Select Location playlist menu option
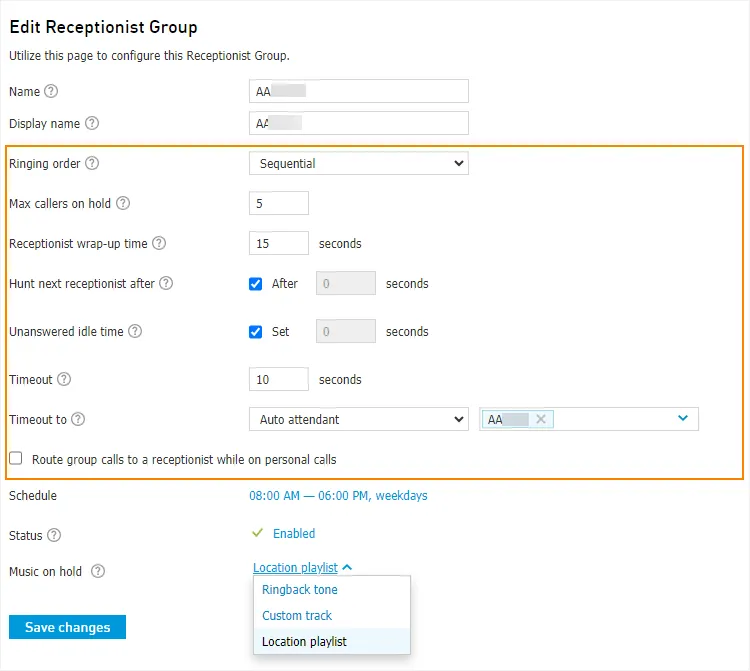750x671 pixels. click(332, 641)
